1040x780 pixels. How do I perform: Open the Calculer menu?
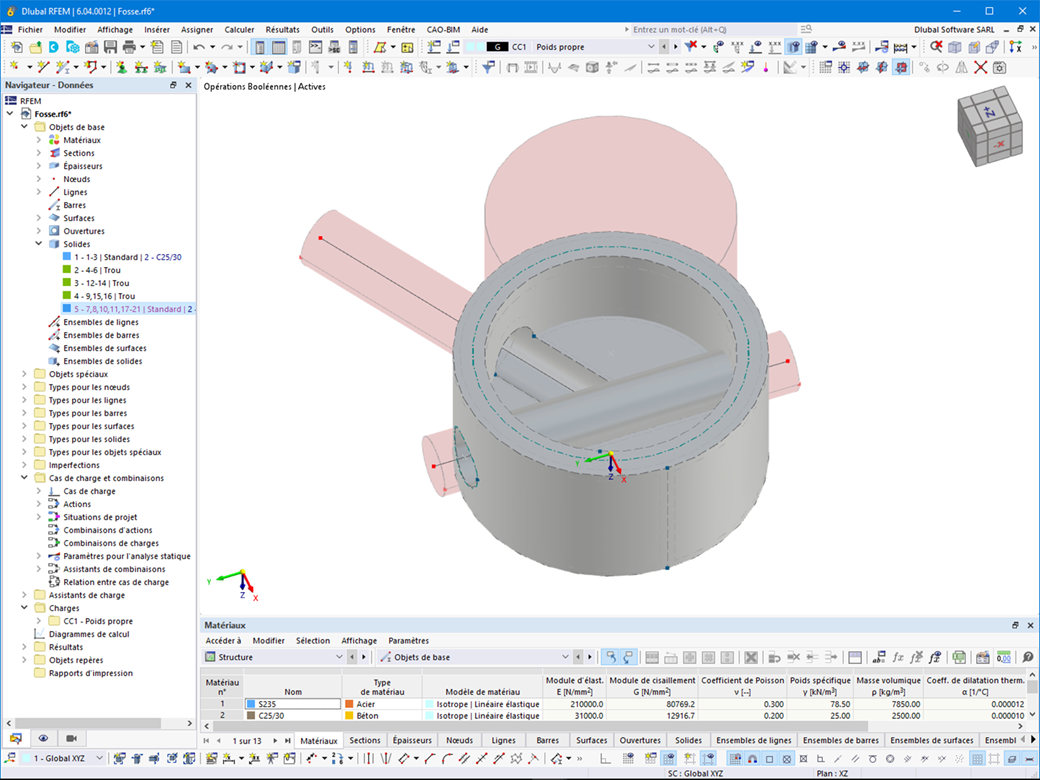(239, 30)
